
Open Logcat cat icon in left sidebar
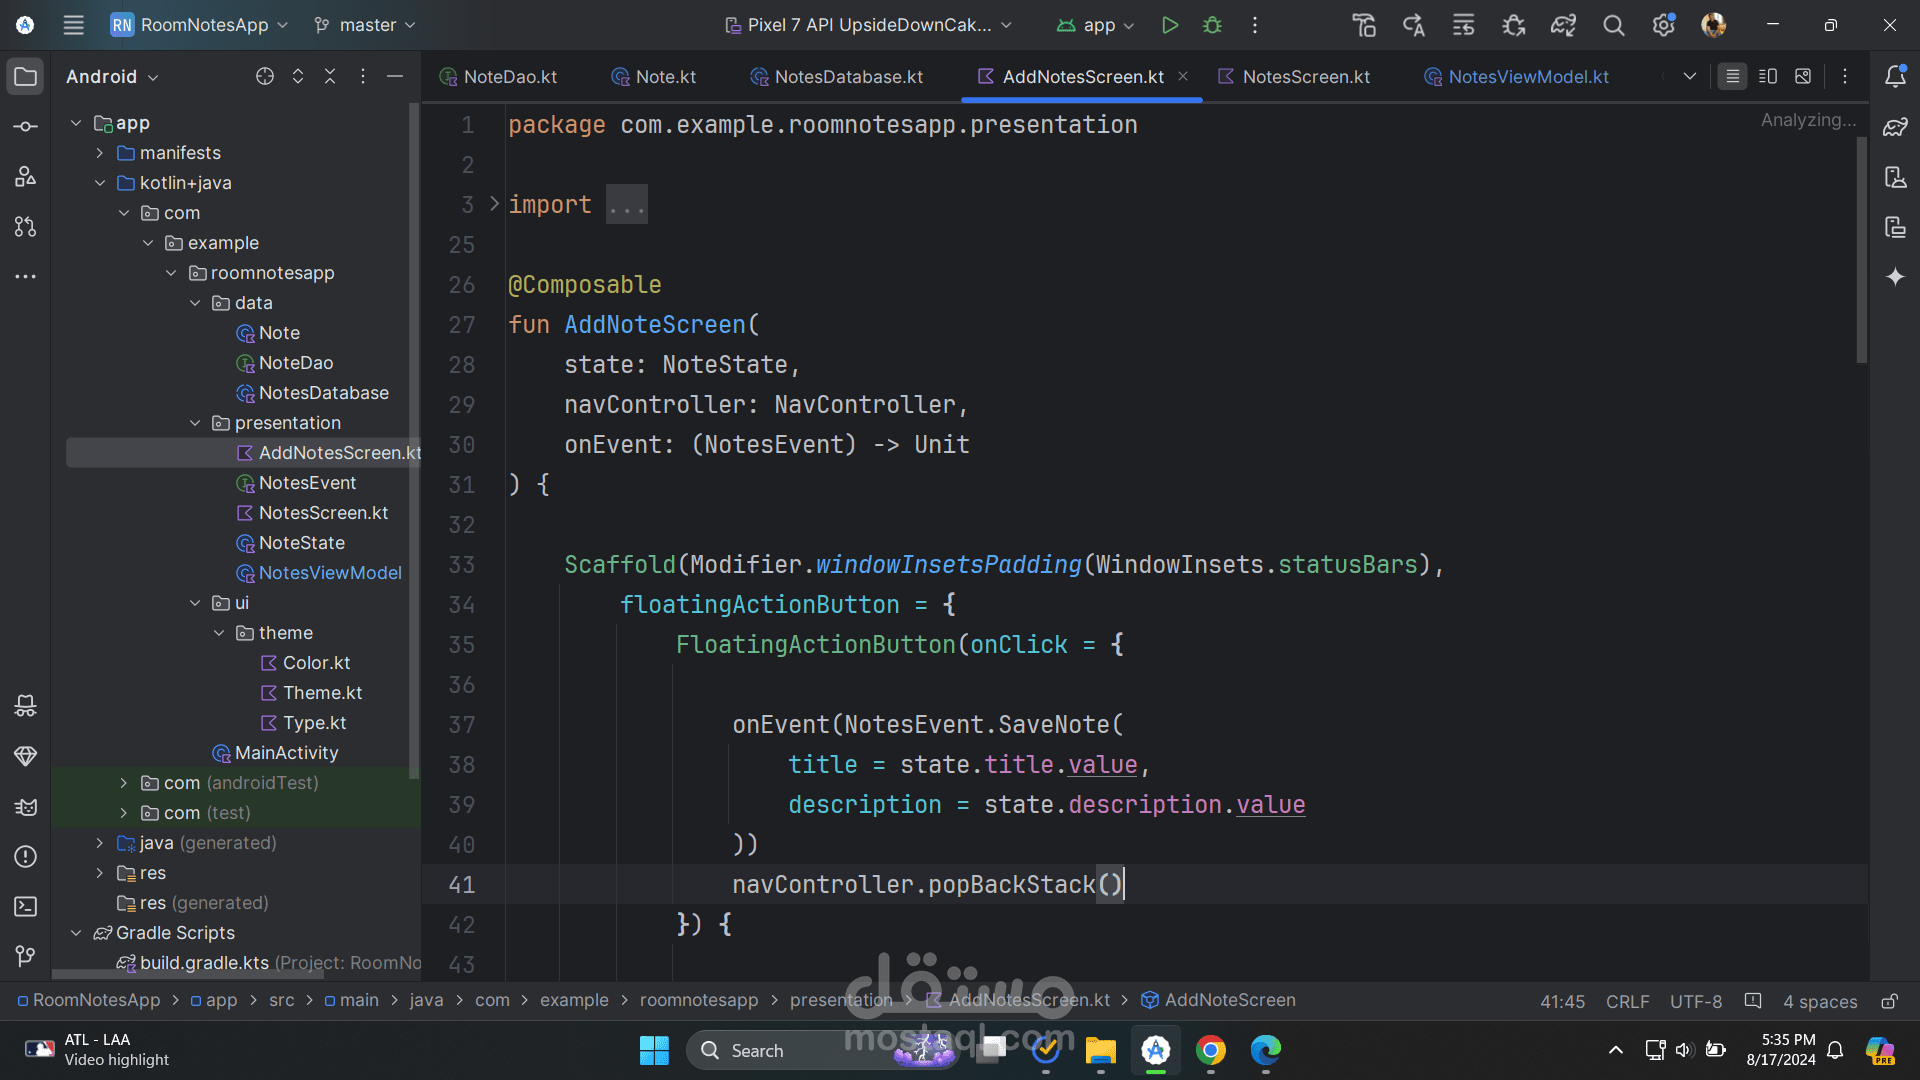26,806
